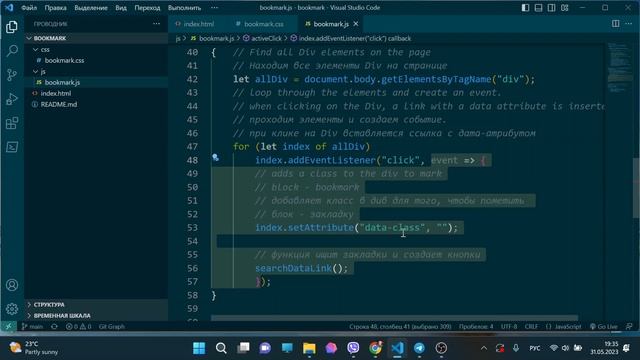The image size is (640, 360).
Task: Close the bookmark.js editor tab
Action: [x=356, y=24]
